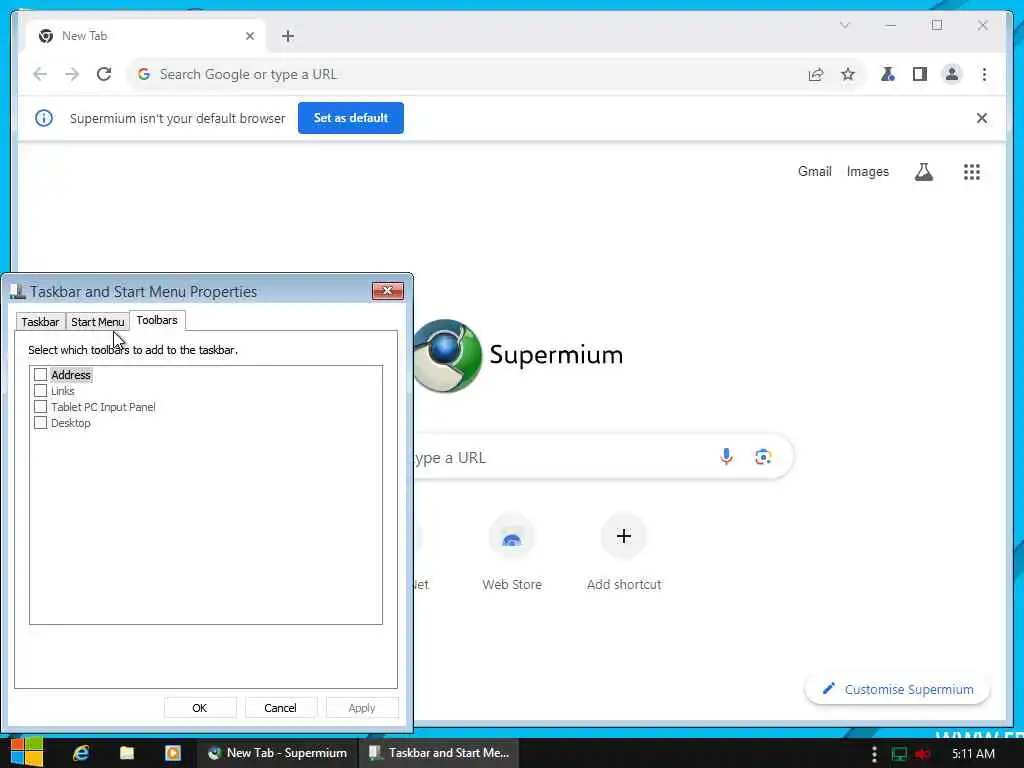1024x768 pixels.
Task: Open media player taskbar icon
Action: (x=172, y=753)
